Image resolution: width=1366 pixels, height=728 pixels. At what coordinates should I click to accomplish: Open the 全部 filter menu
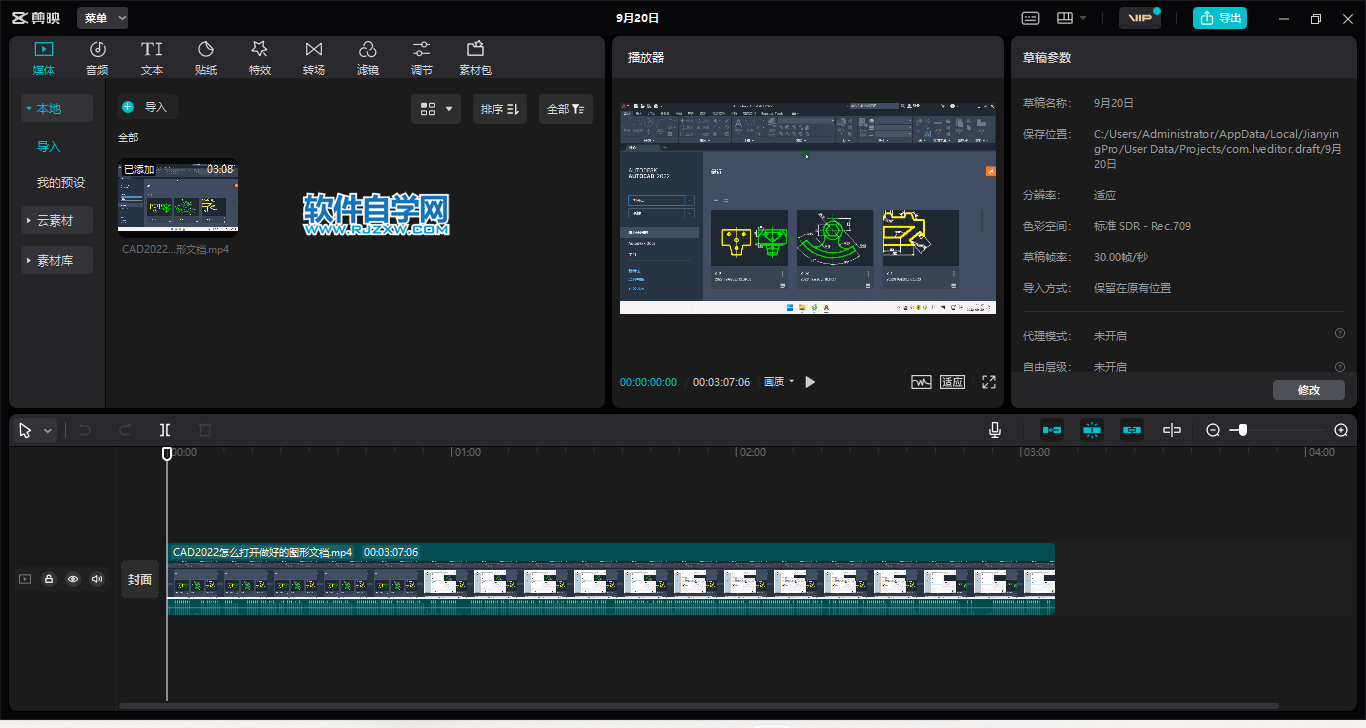coord(566,109)
